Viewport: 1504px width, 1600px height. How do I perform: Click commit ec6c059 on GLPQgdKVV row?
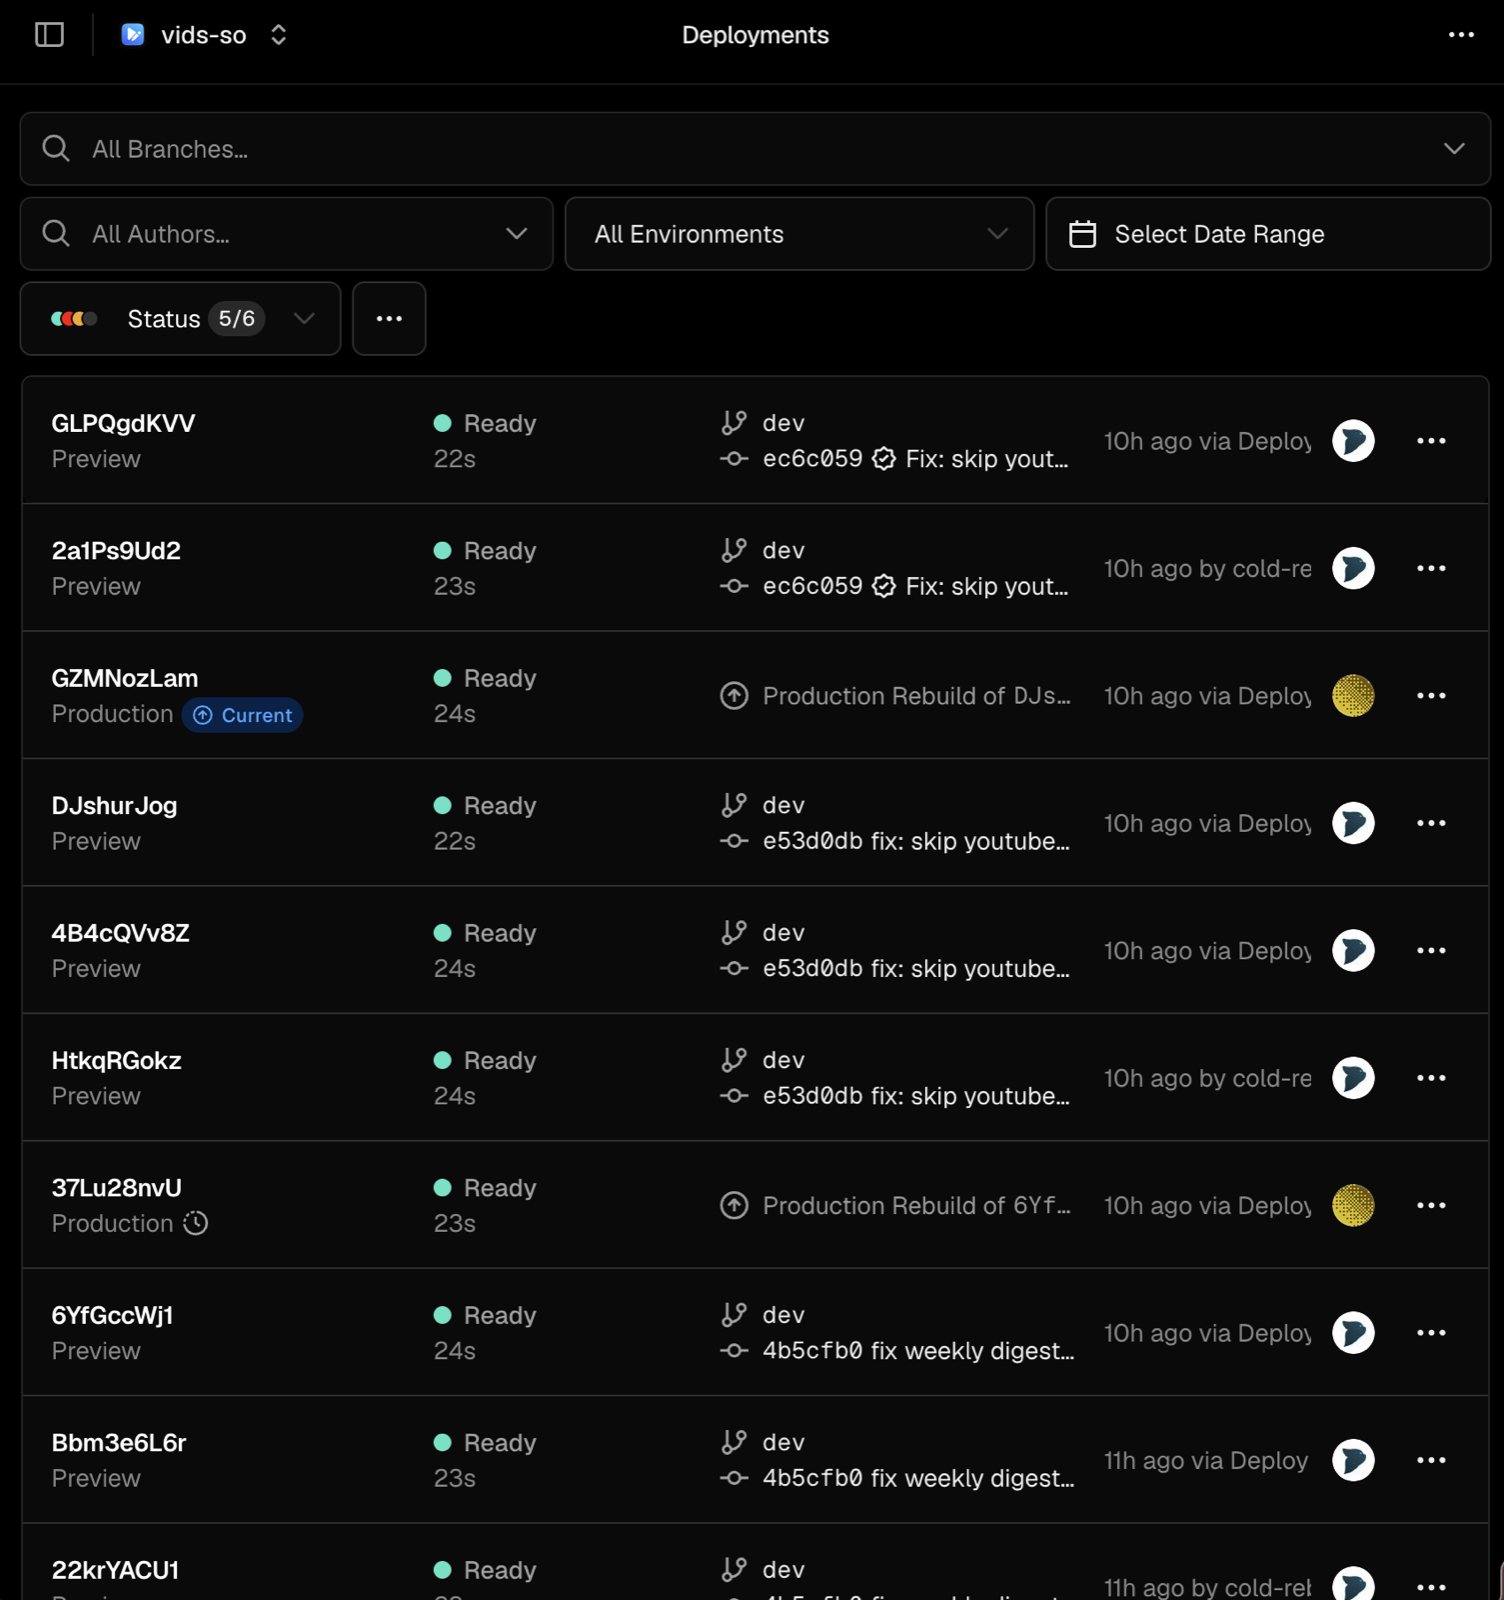[x=812, y=459]
